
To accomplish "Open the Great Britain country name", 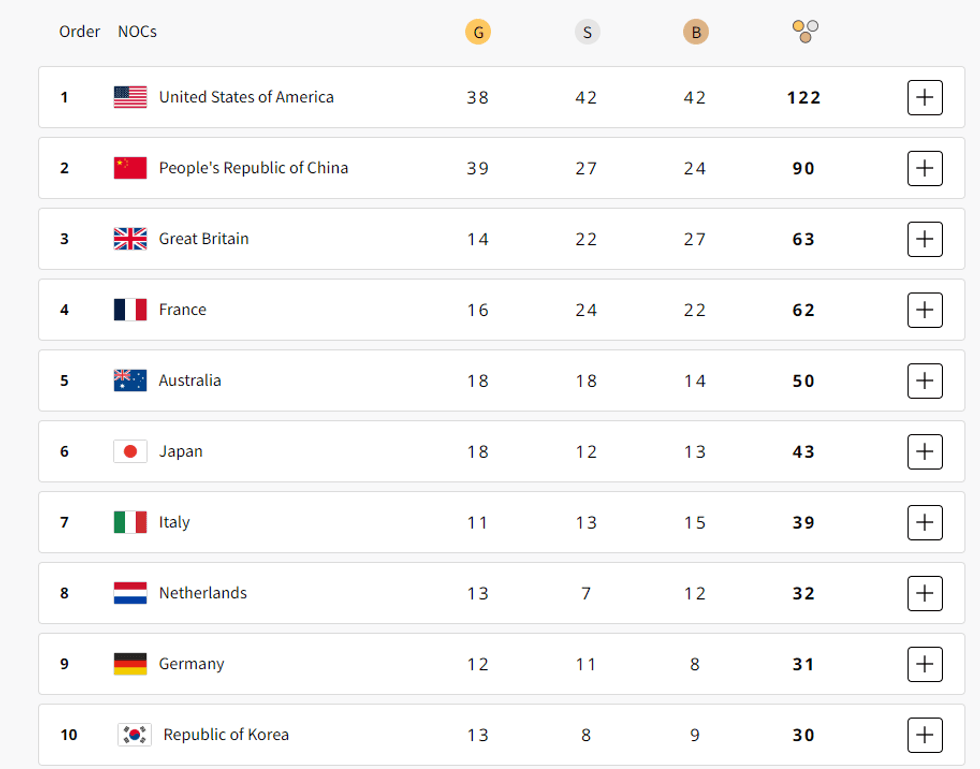I will pos(204,239).
